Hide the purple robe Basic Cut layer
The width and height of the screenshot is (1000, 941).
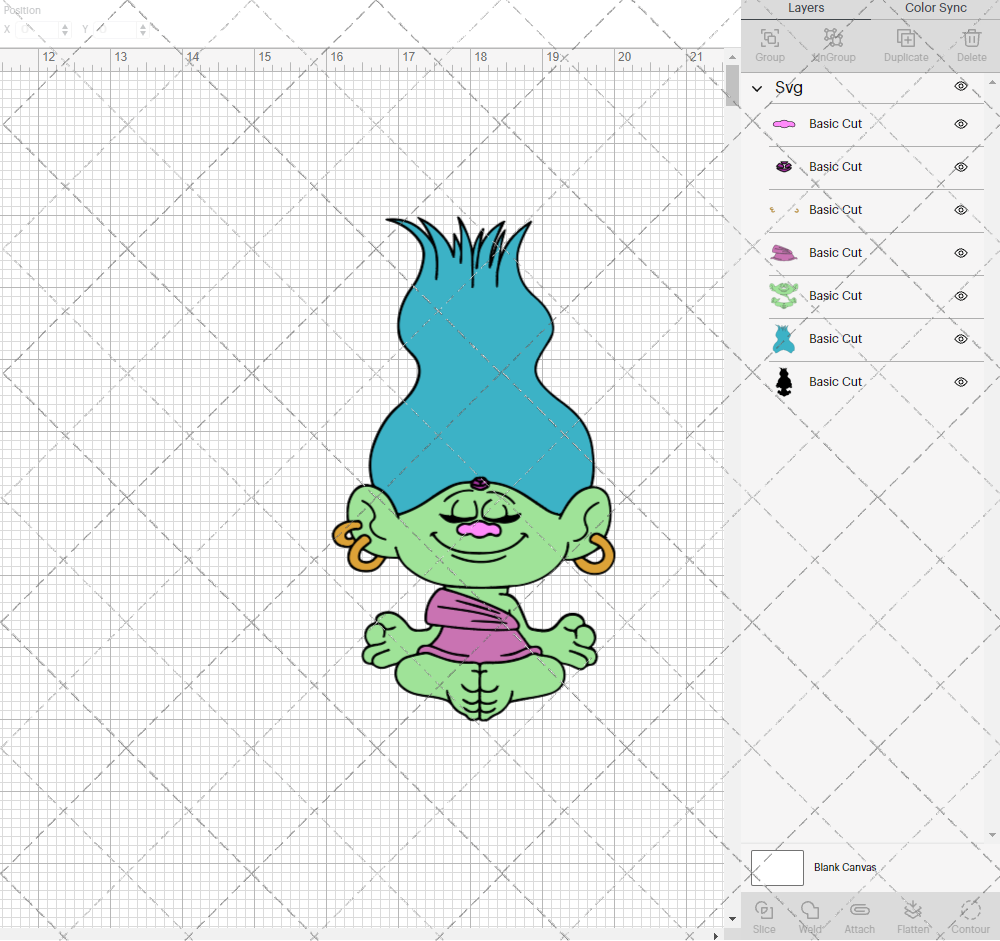960,253
